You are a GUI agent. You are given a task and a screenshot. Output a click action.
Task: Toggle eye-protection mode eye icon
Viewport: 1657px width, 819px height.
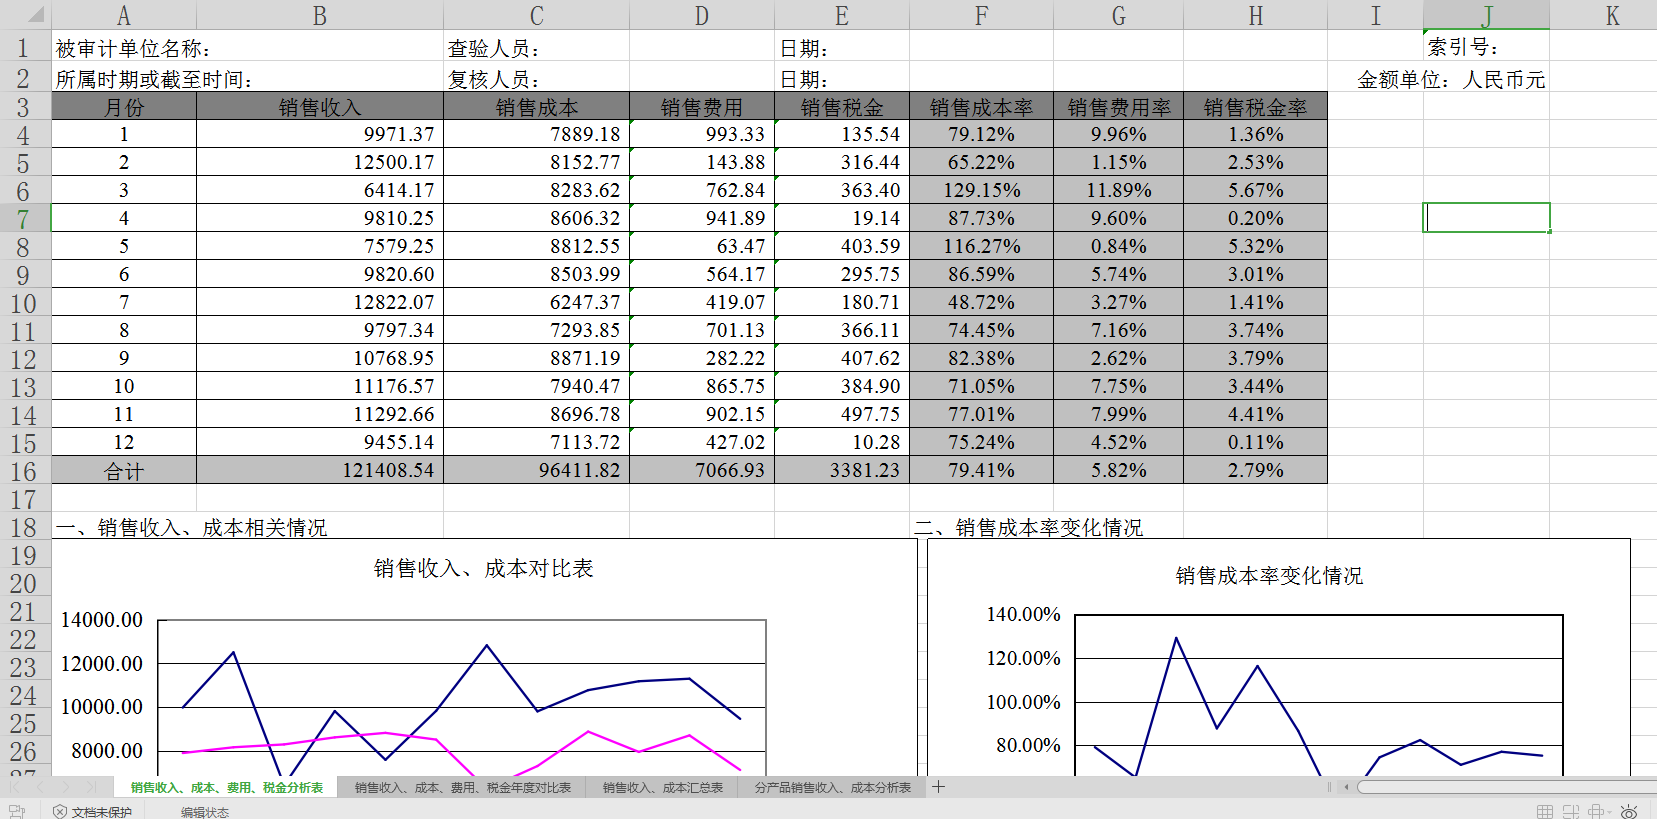(1629, 811)
